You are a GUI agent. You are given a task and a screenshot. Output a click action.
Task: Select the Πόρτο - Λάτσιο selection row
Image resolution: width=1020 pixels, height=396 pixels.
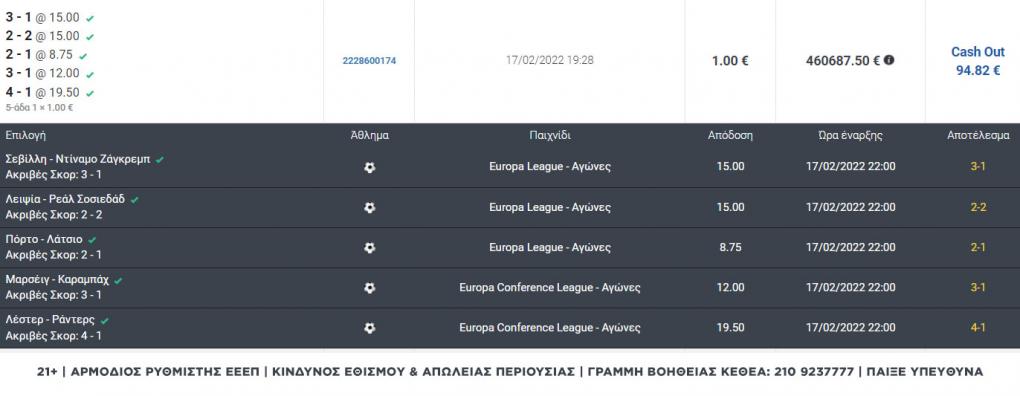[x=510, y=248]
